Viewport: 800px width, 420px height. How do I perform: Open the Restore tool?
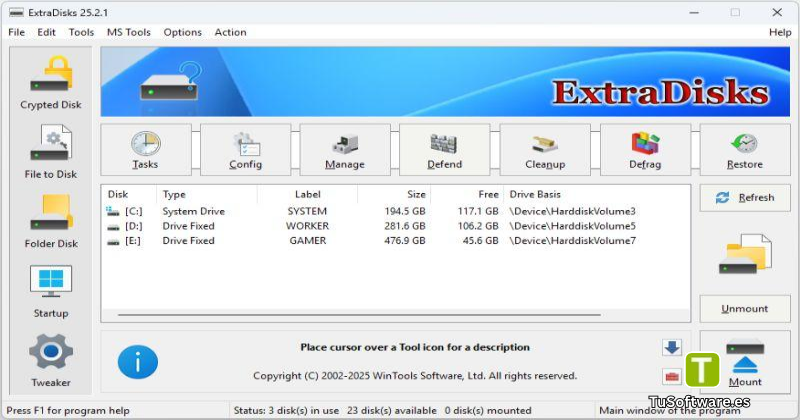(745, 150)
